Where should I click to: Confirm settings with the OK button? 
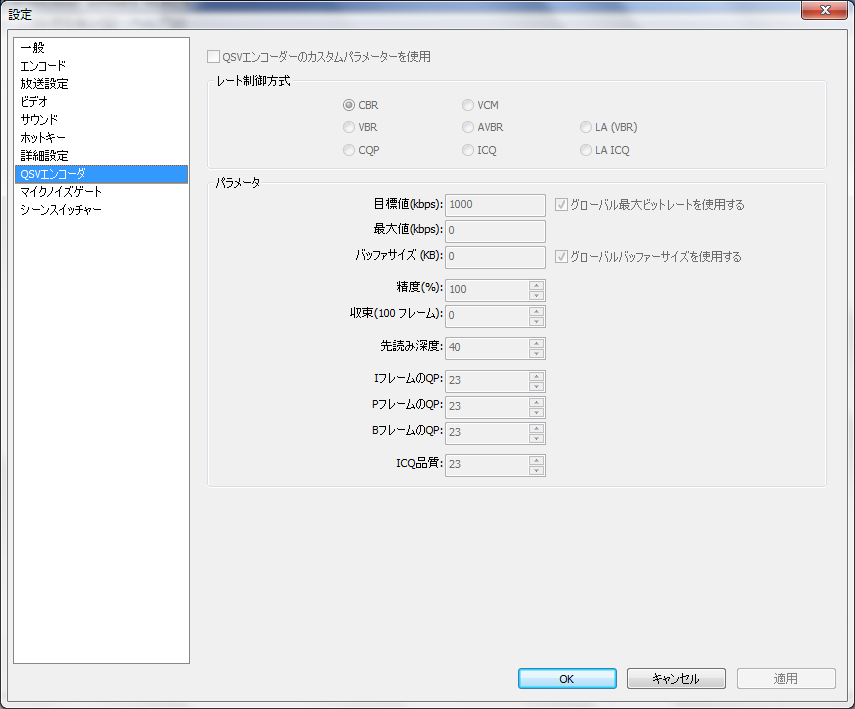tap(567, 678)
